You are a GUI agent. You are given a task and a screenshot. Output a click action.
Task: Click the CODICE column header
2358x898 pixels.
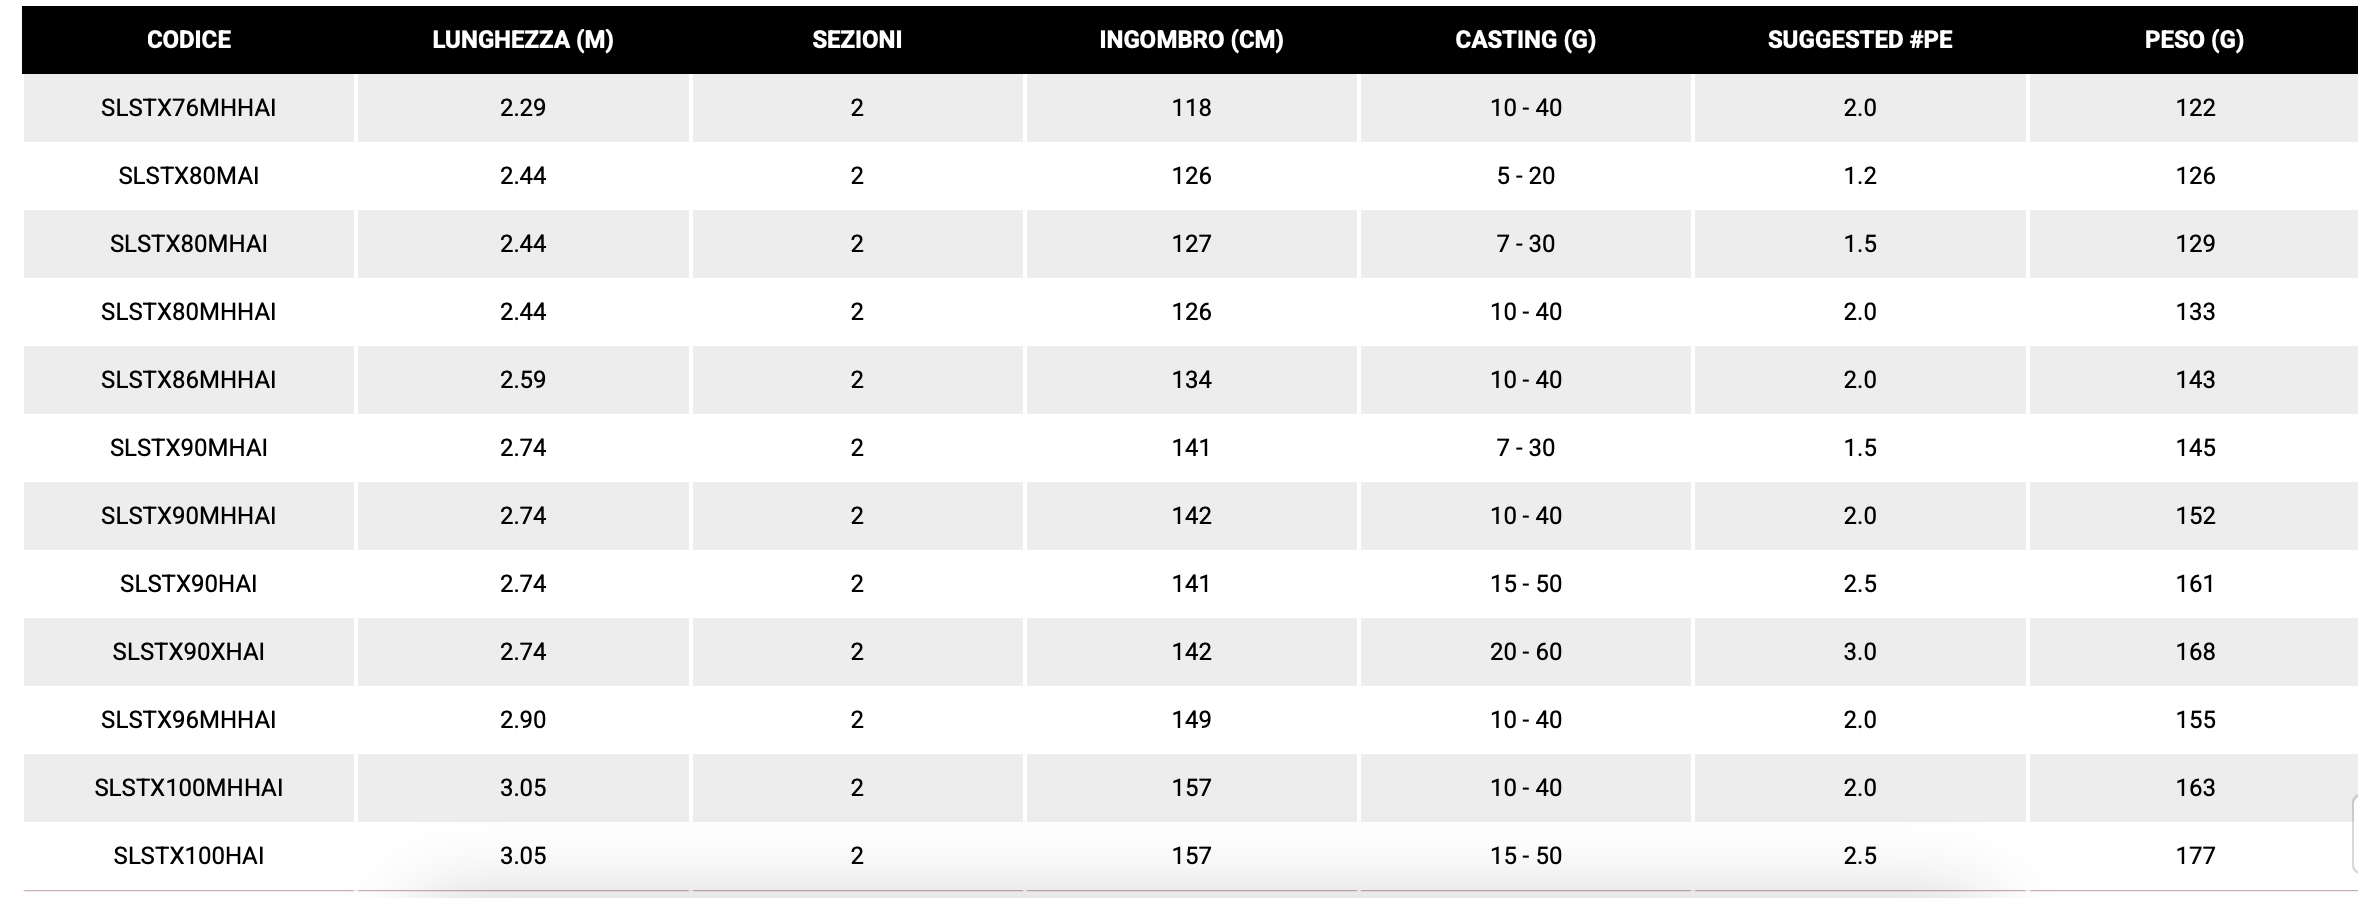(x=189, y=40)
